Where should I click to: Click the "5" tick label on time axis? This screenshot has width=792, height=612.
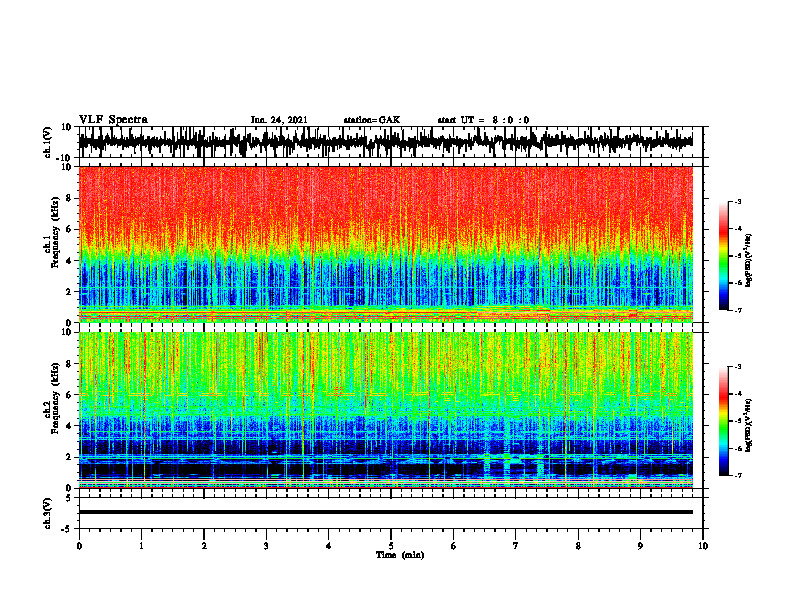tap(391, 546)
